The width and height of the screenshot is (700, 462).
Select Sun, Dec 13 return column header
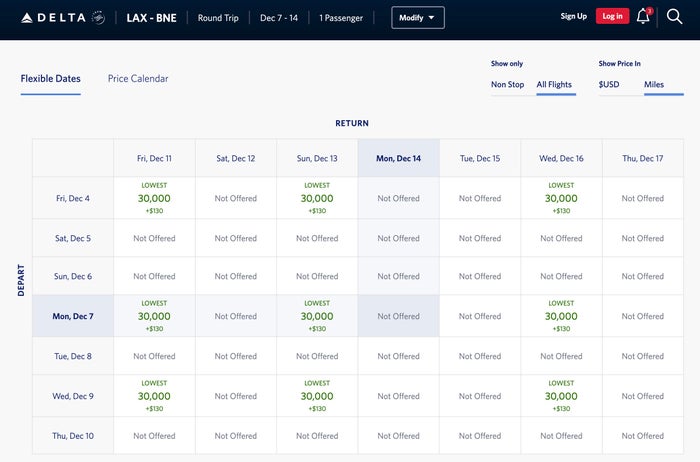[317, 158]
